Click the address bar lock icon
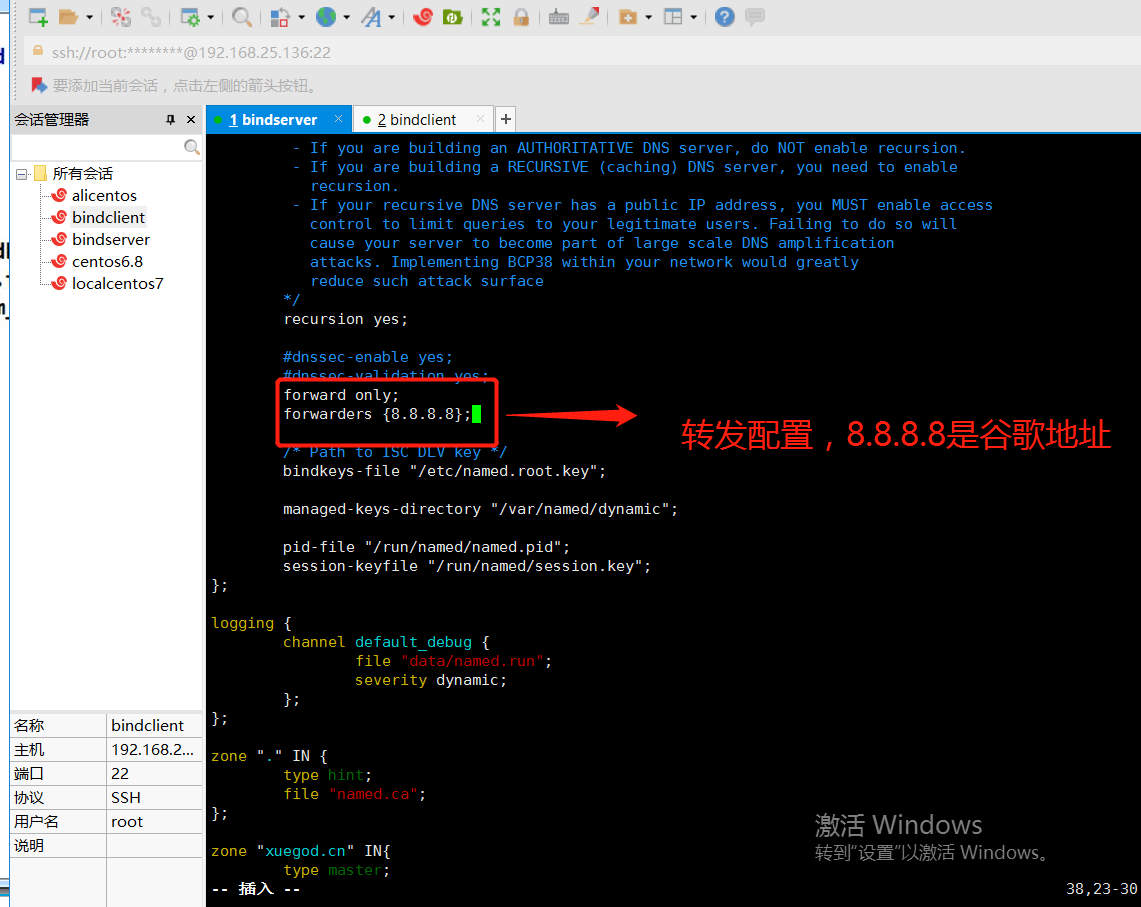1141x907 pixels. point(38,52)
